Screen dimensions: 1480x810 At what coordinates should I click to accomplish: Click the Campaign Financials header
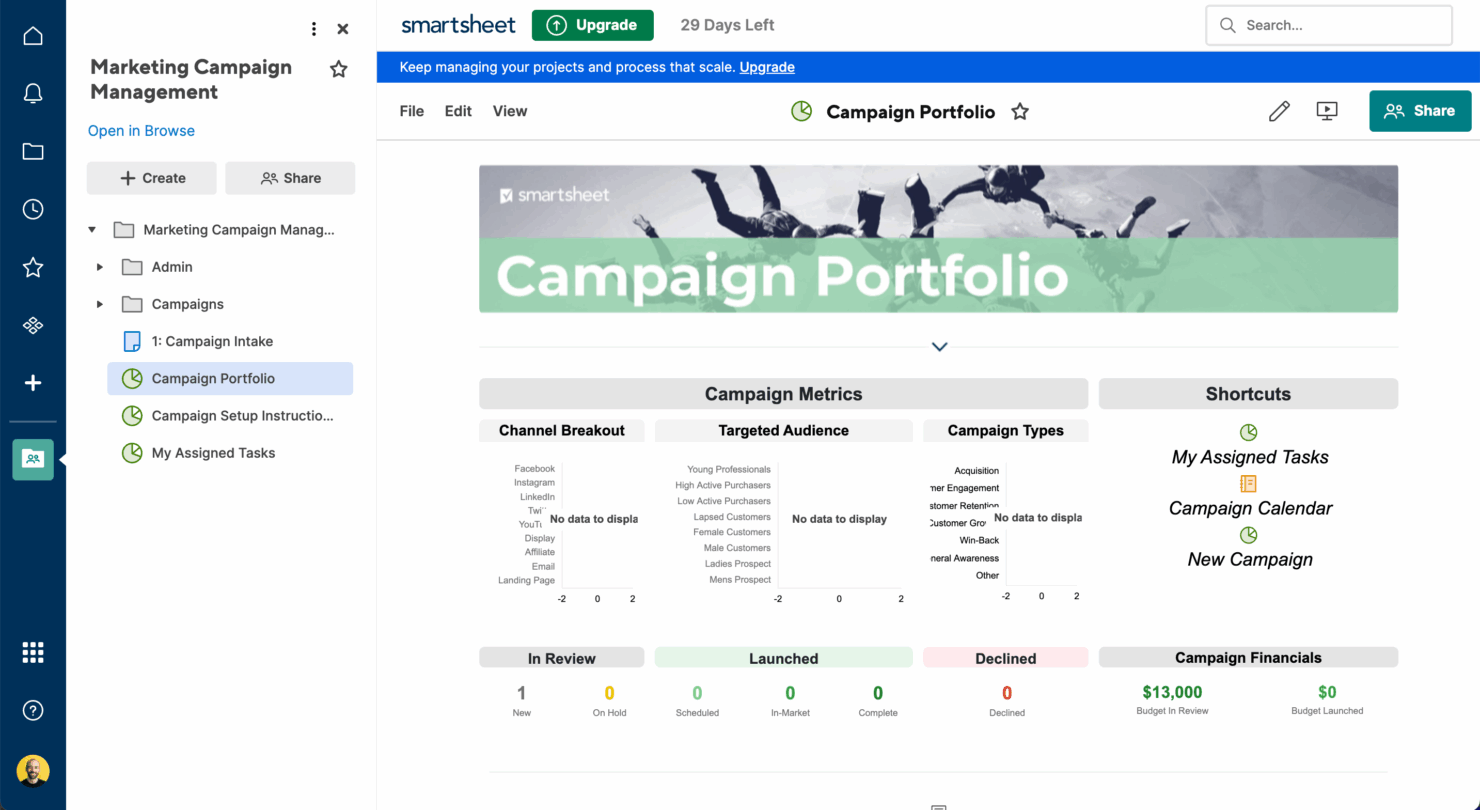click(x=1248, y=658)
